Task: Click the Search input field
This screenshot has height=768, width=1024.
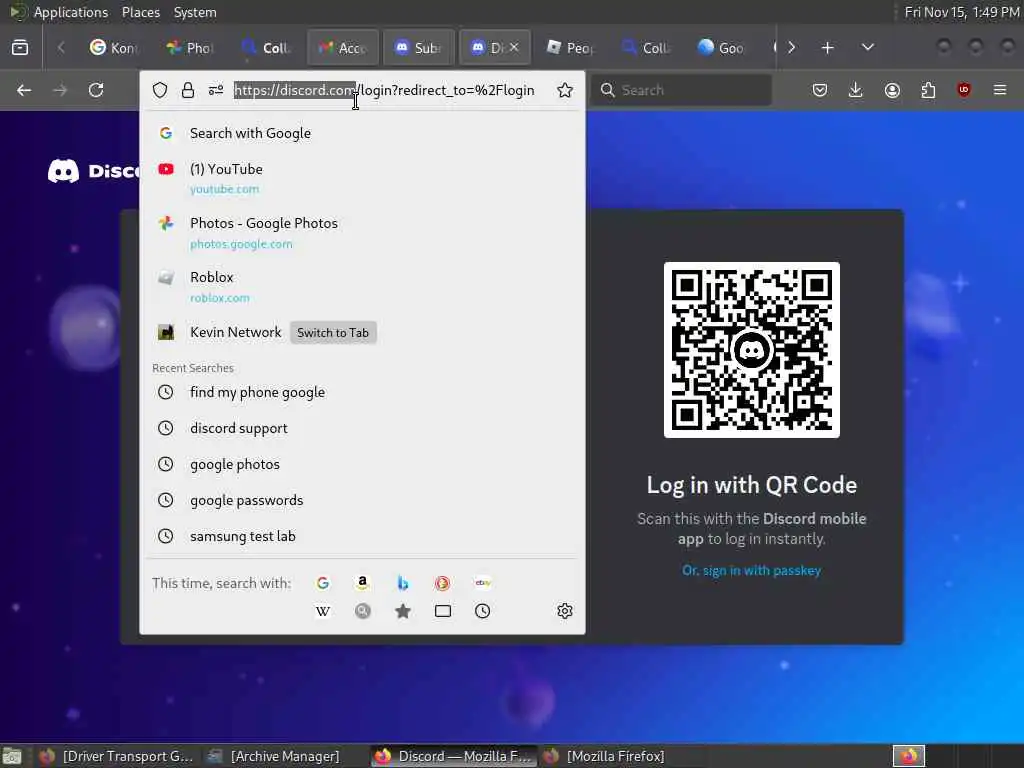Action: (x=681, y=90)
